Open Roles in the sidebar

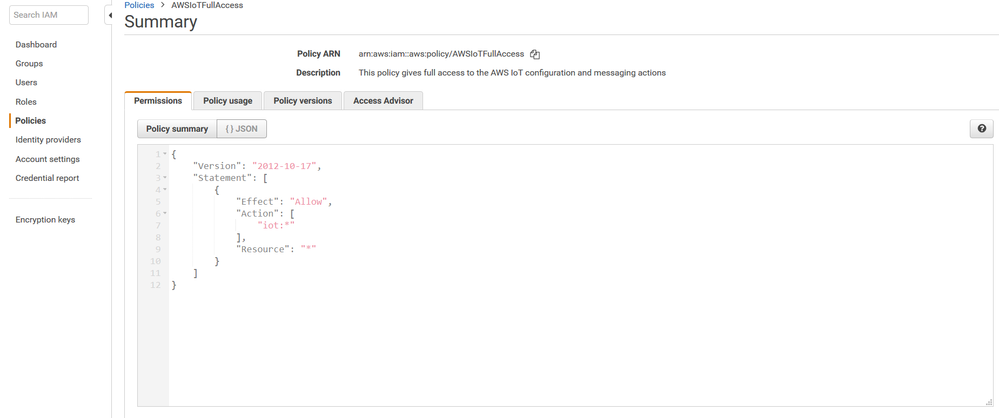coord(26,101)
